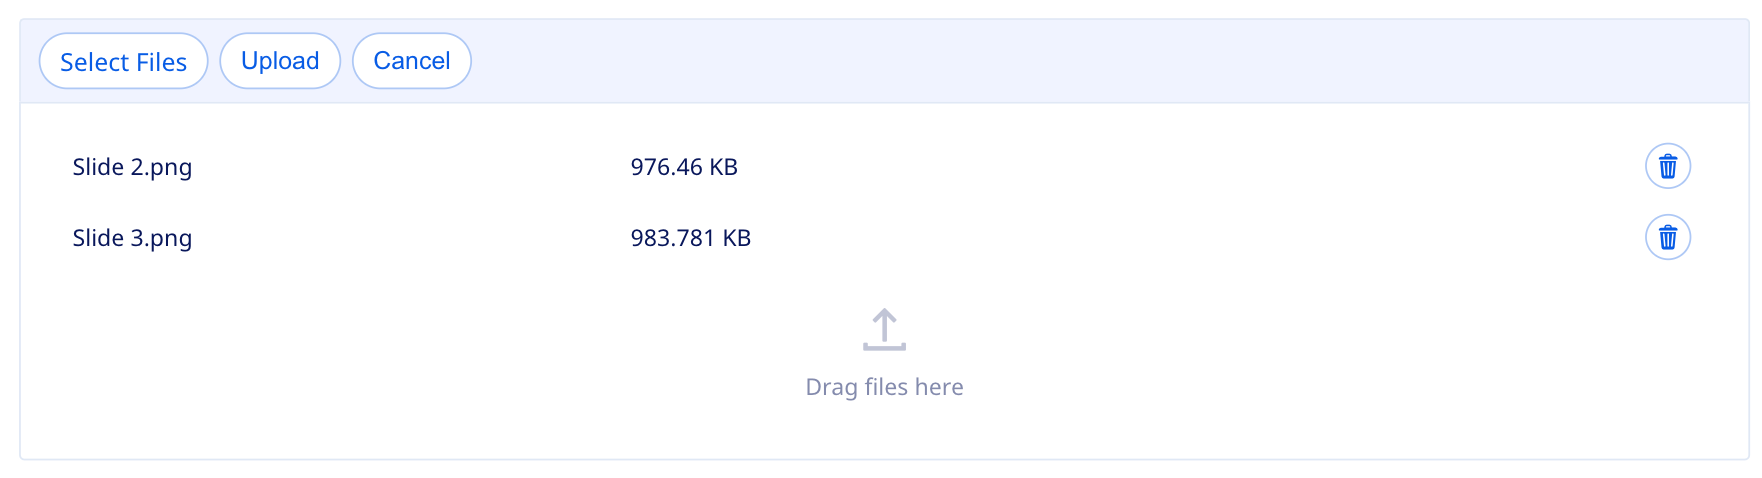Click blank space between Slide 2.png and its size
1762x478 pixels.
(410, 167)
